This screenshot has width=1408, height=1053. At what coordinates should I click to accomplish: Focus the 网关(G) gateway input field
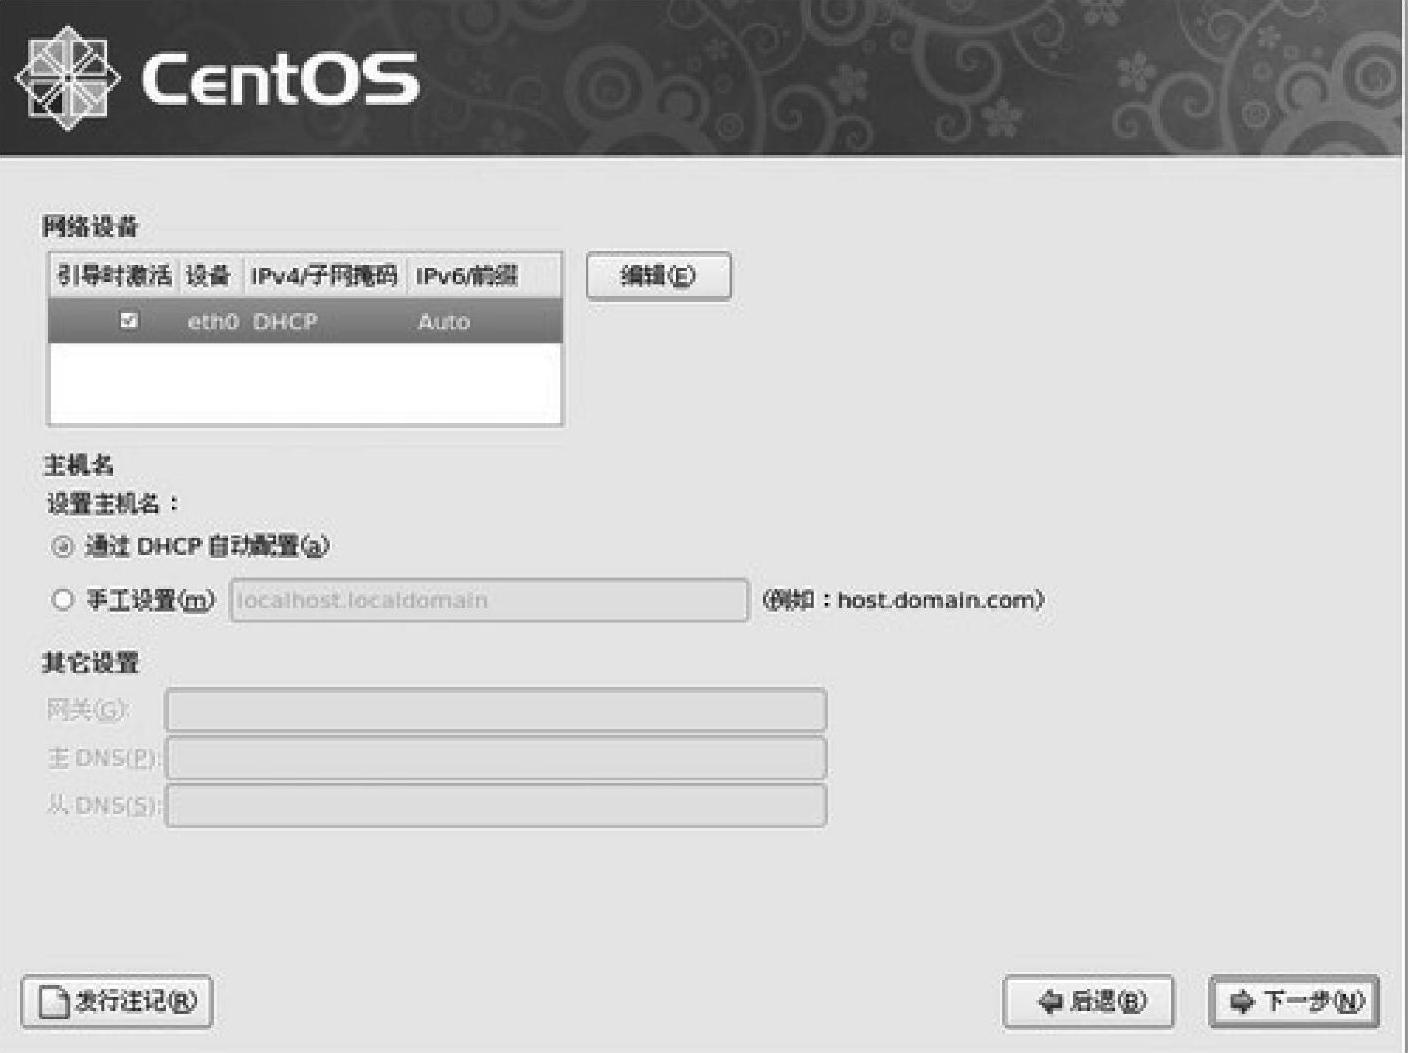tap(496, 710)
